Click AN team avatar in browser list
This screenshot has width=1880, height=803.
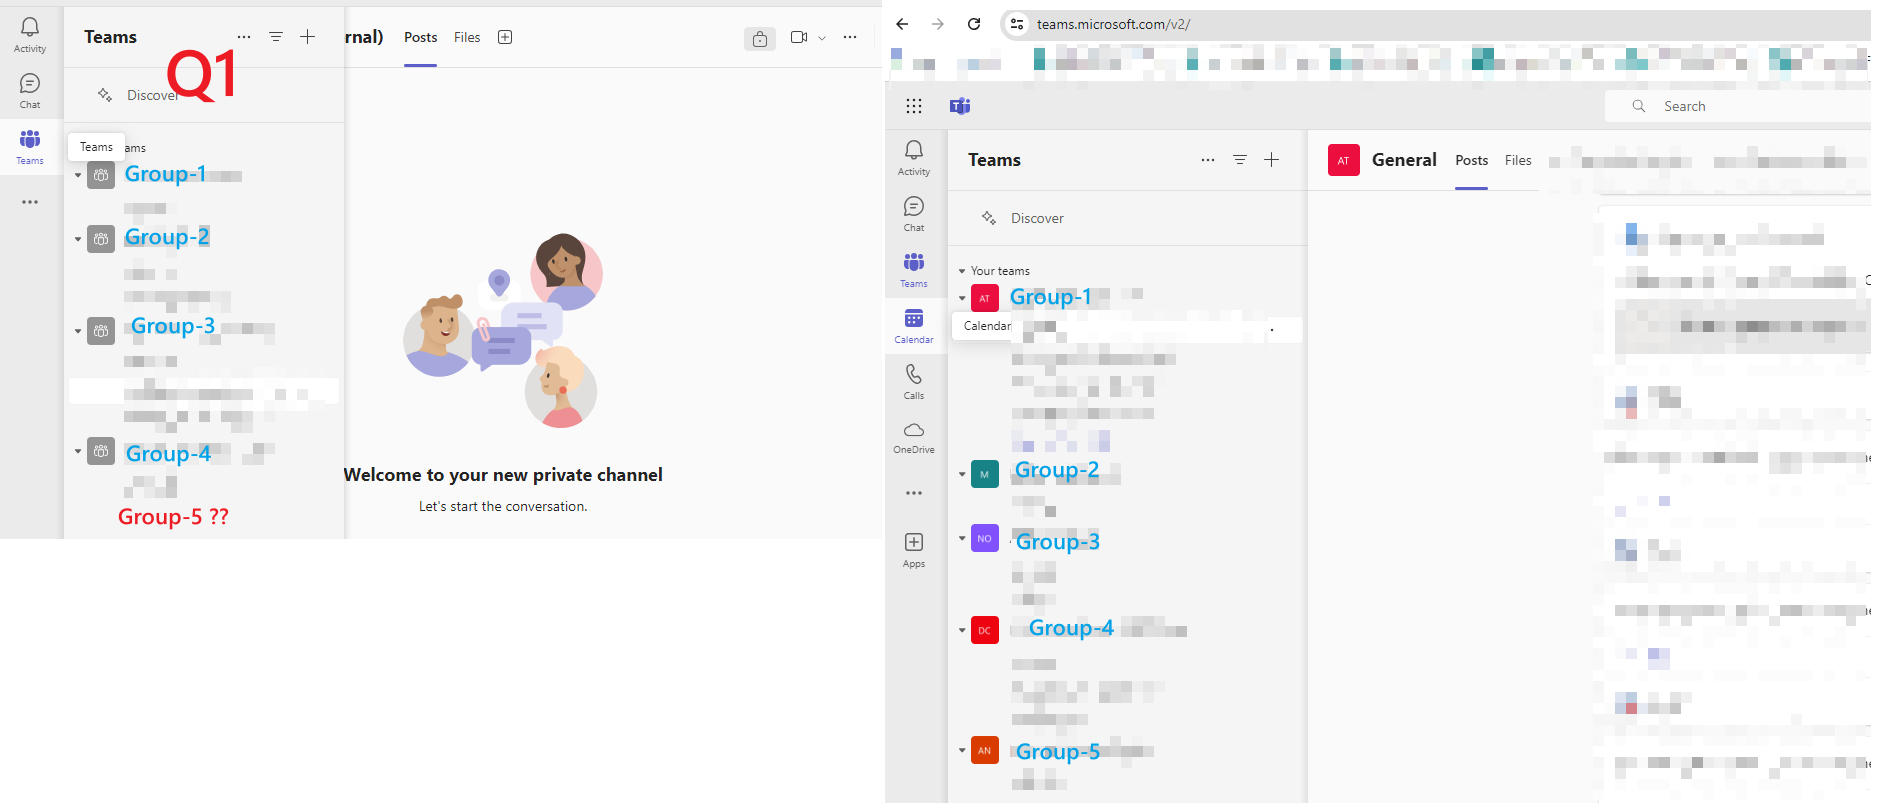(985, 750)
